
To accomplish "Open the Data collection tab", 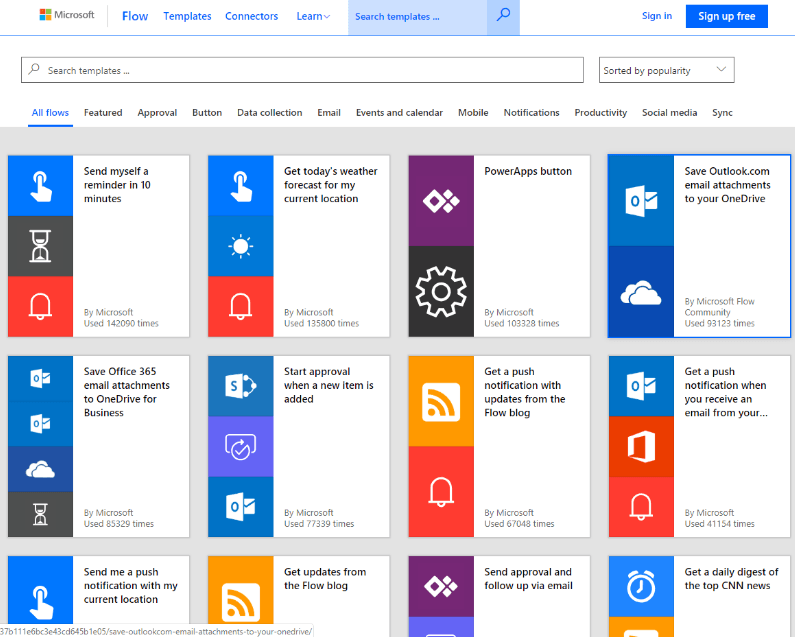I will pyautogui.click(x=270, y=113).
